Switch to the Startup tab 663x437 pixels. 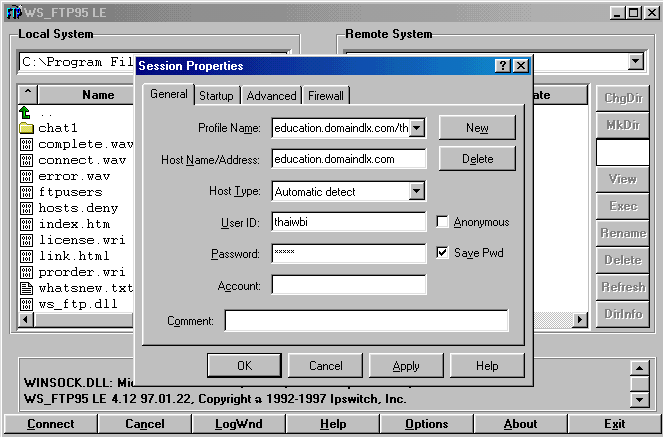coord(216,96)
